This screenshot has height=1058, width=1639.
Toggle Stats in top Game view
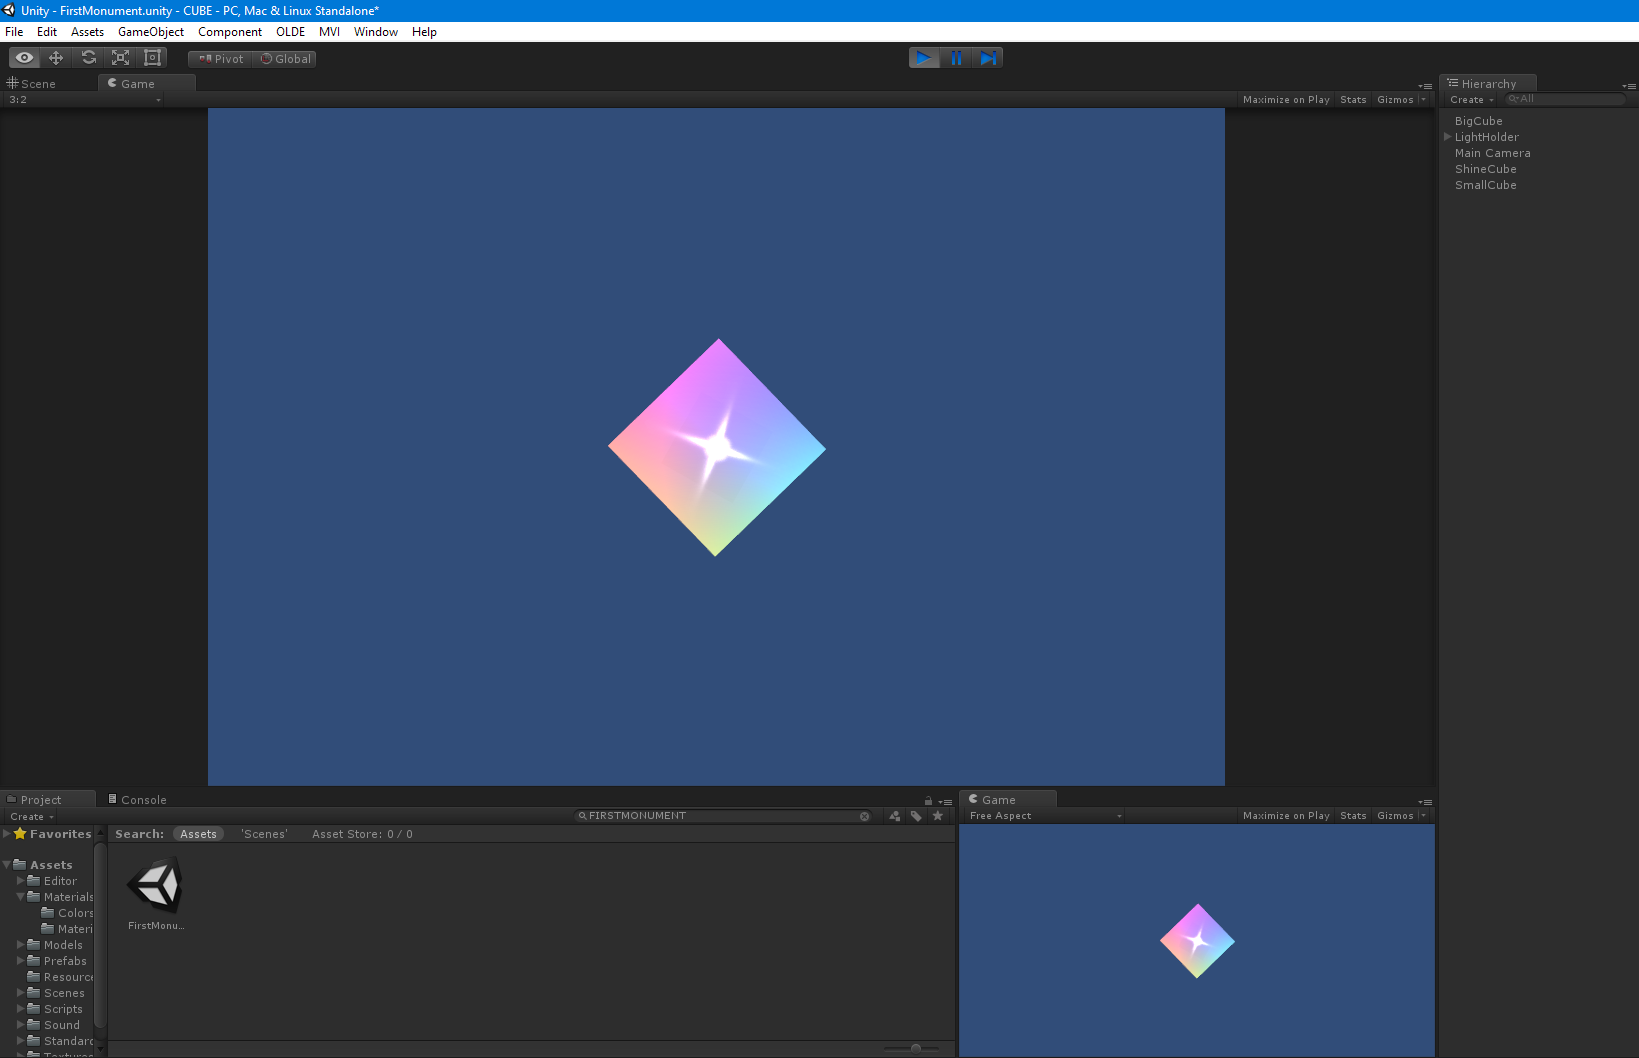1353,100
